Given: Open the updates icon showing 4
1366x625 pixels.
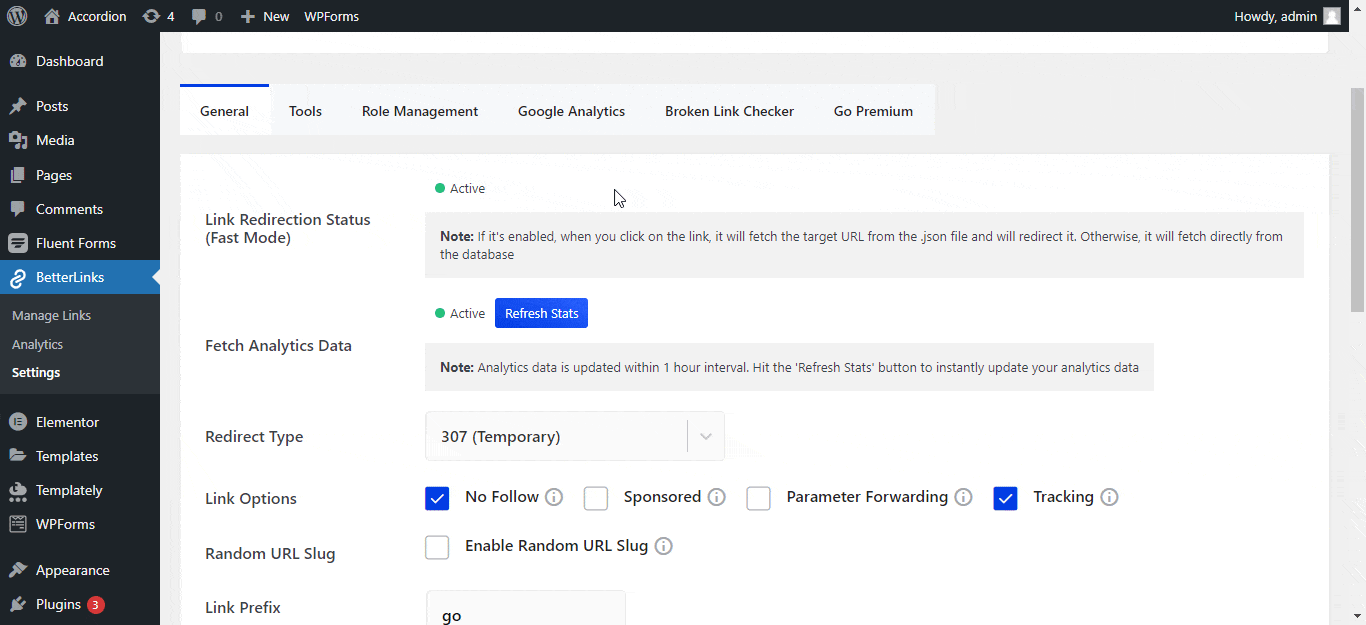Looking at the screenshot, I should [151, 16].
